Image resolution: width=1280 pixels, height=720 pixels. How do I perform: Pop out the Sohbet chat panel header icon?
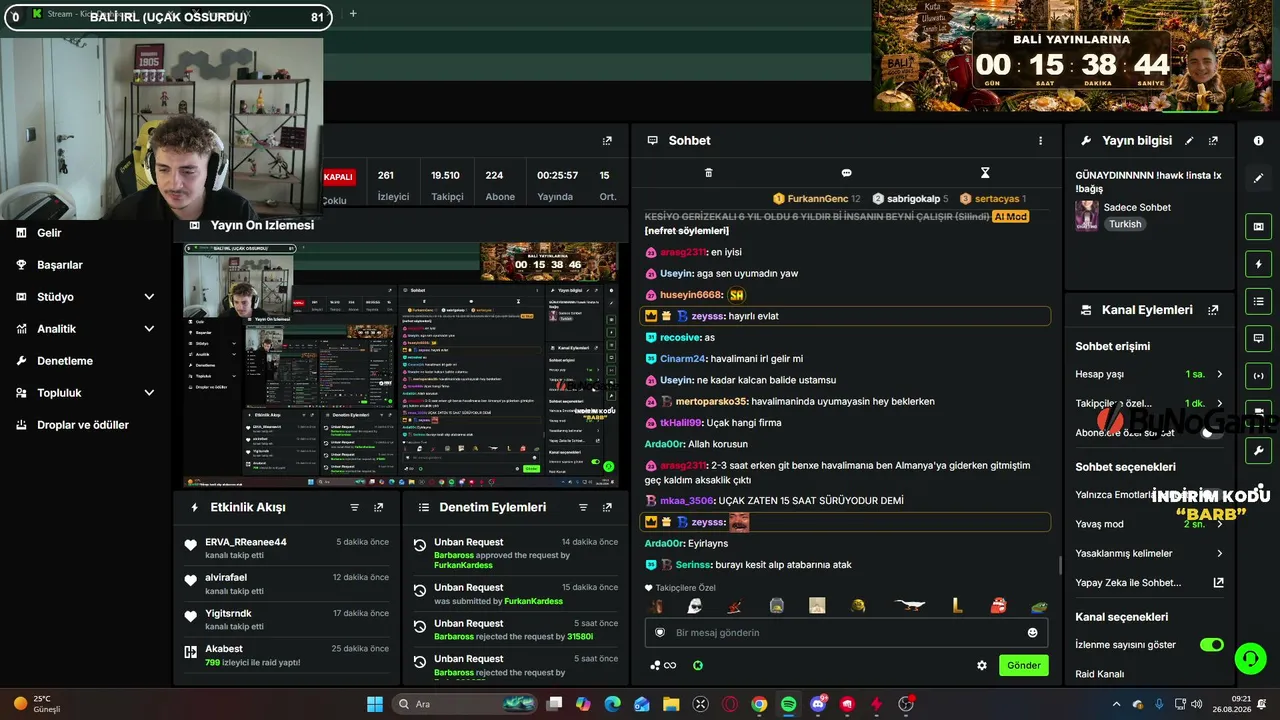(652, 141)
